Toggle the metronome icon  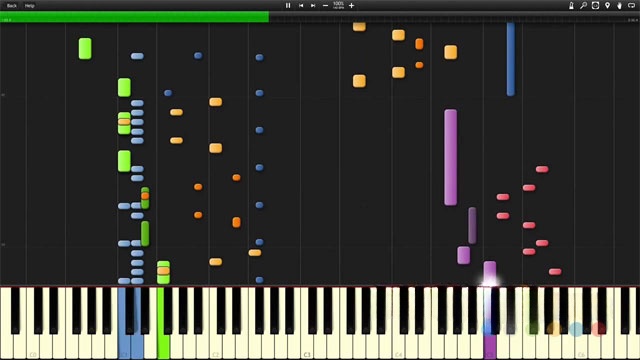571,6
